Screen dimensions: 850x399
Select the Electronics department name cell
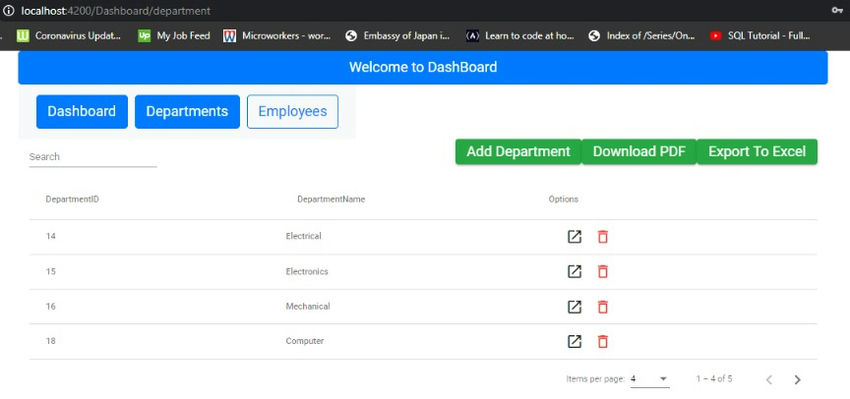point(307,271)
